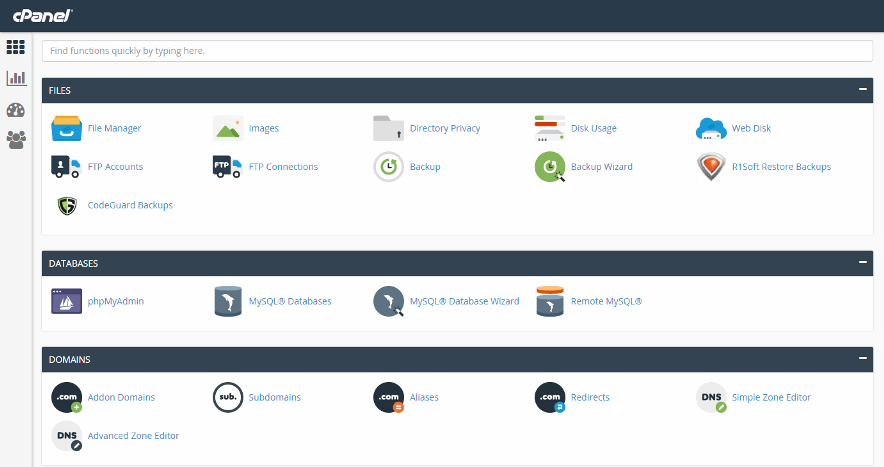Click the FTP Accounts truck icon
The width and height of the screenshot is (884, 467).
(x=67, y=166)
